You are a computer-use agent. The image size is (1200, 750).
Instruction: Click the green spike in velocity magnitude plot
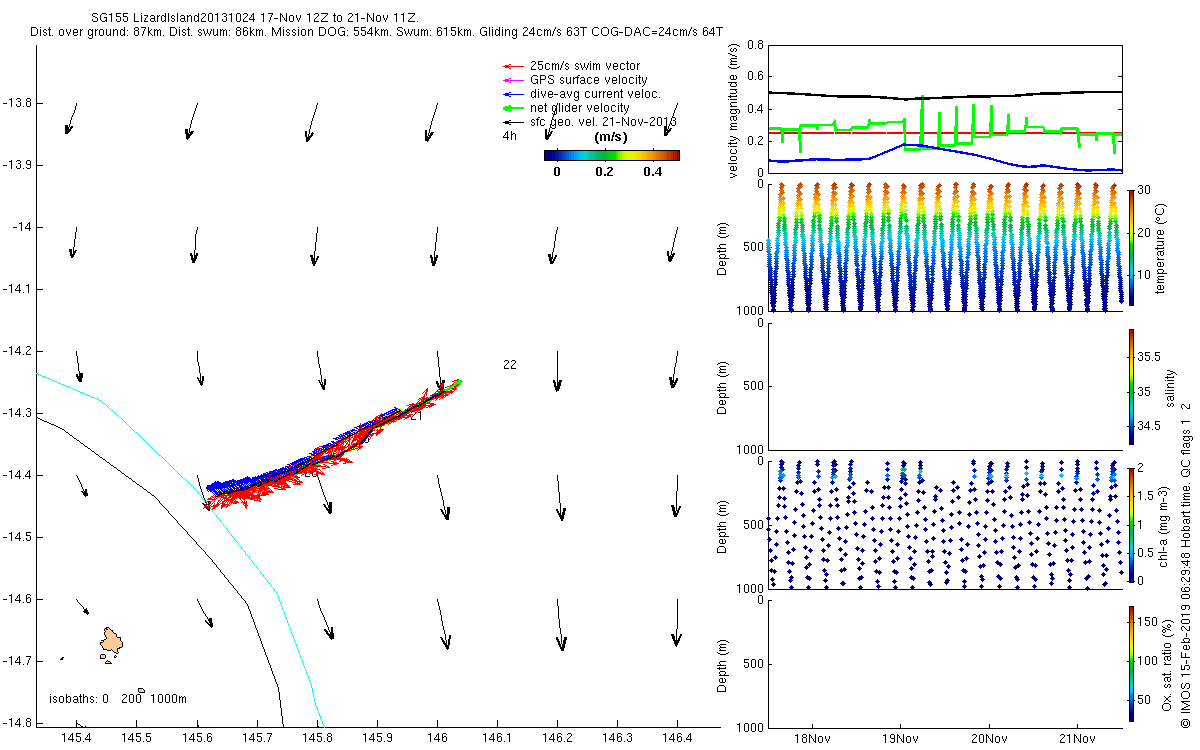(921, 120)
